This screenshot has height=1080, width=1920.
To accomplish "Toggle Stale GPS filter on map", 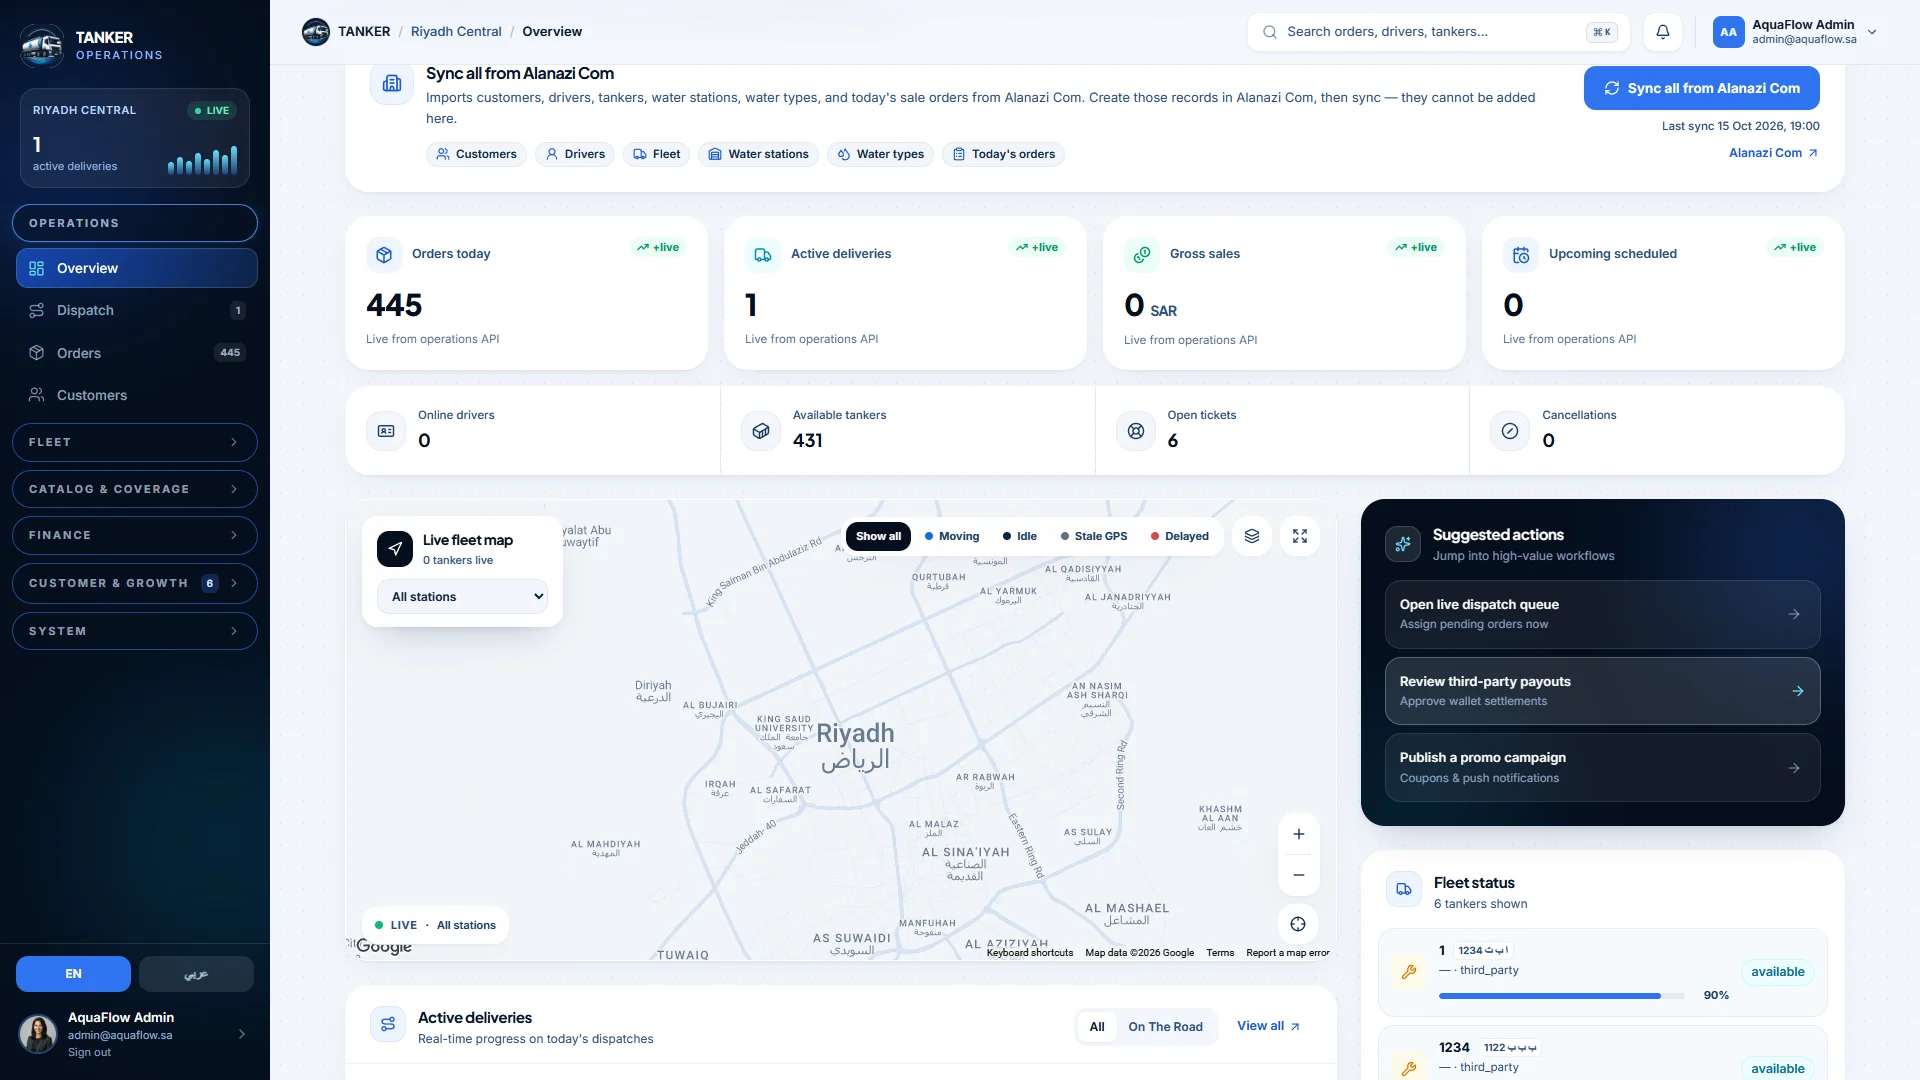I will [x=1094, y=536].
